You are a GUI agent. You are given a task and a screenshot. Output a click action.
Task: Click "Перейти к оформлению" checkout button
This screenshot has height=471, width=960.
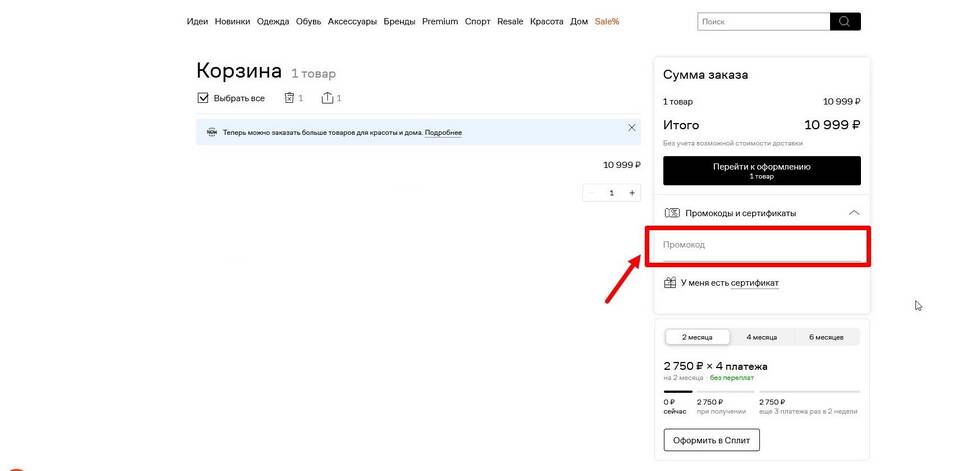(x=761, y=170)
